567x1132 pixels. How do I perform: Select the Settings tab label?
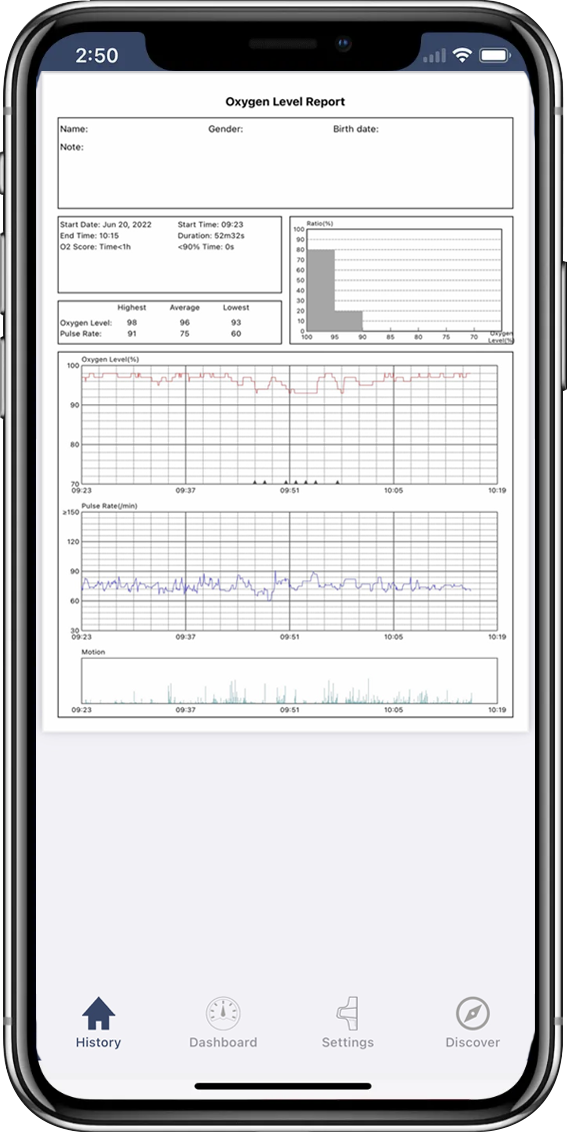(x=347, y=1042)
